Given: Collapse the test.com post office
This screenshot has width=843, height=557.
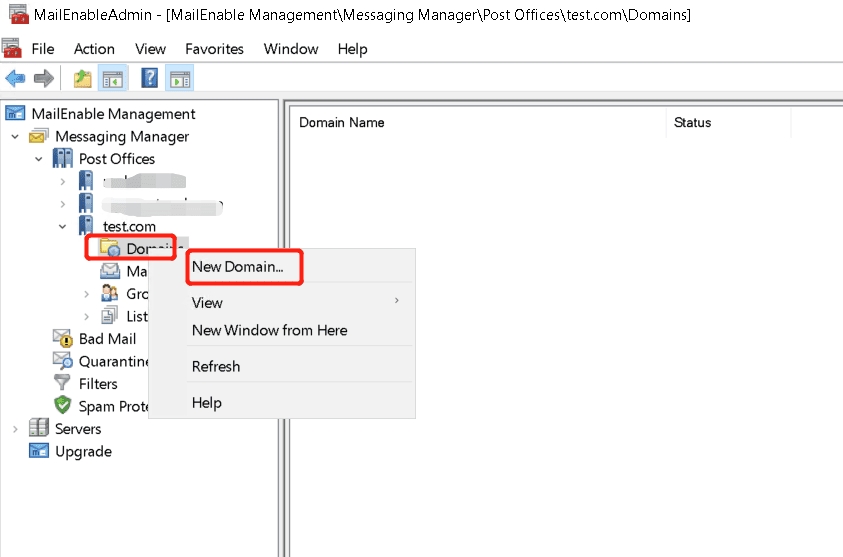Looking at the screenshot, I should pos(63,227).
